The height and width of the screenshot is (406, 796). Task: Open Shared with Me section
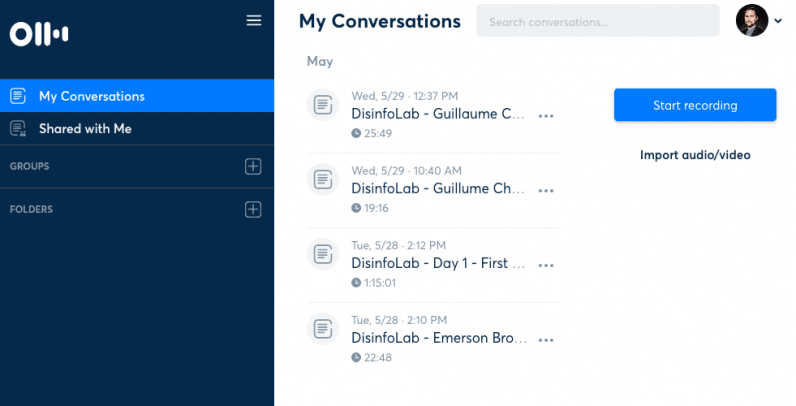(85, 128)
